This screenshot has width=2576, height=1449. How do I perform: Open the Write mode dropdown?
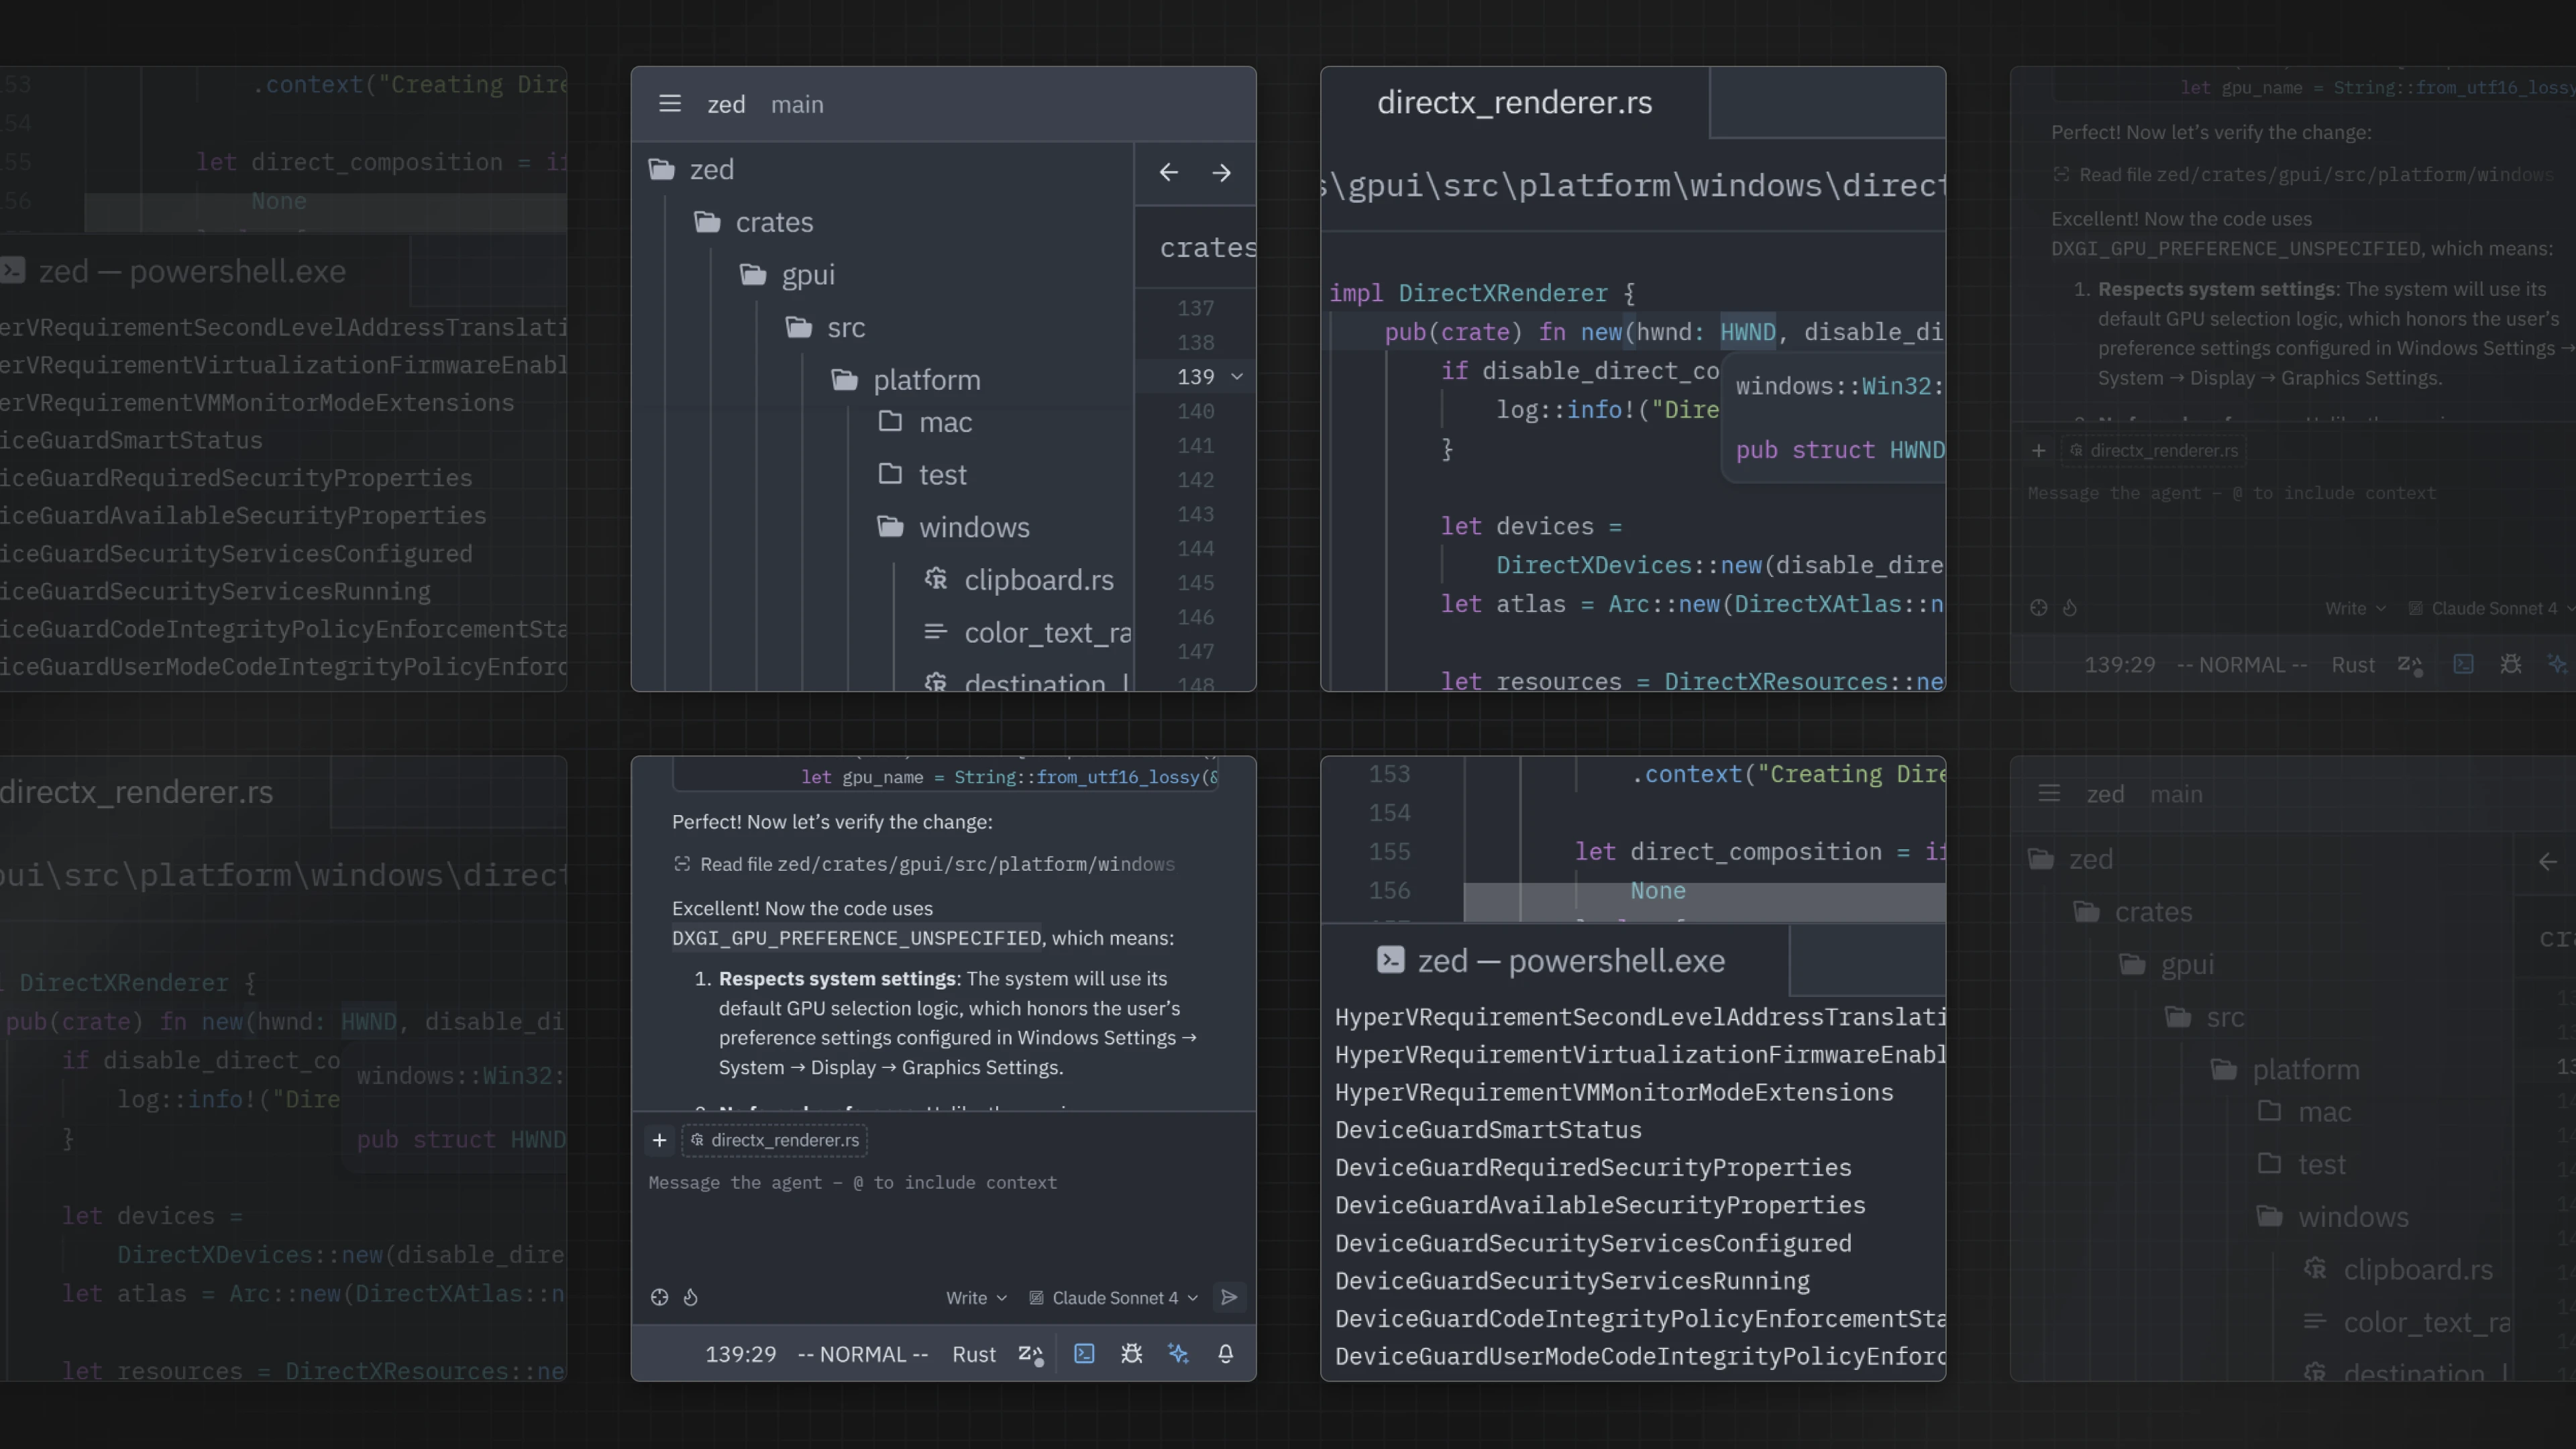tap(975, 1297)
